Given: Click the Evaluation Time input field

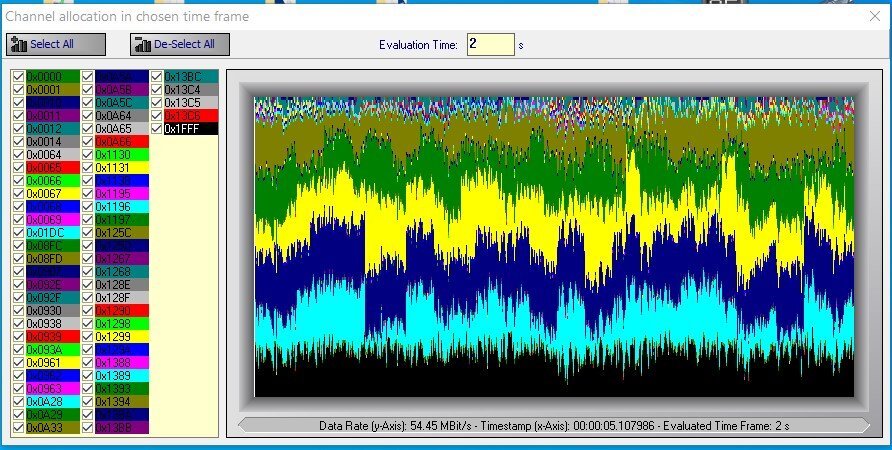Looking at the screenshot, I should (x=490, y=45).
